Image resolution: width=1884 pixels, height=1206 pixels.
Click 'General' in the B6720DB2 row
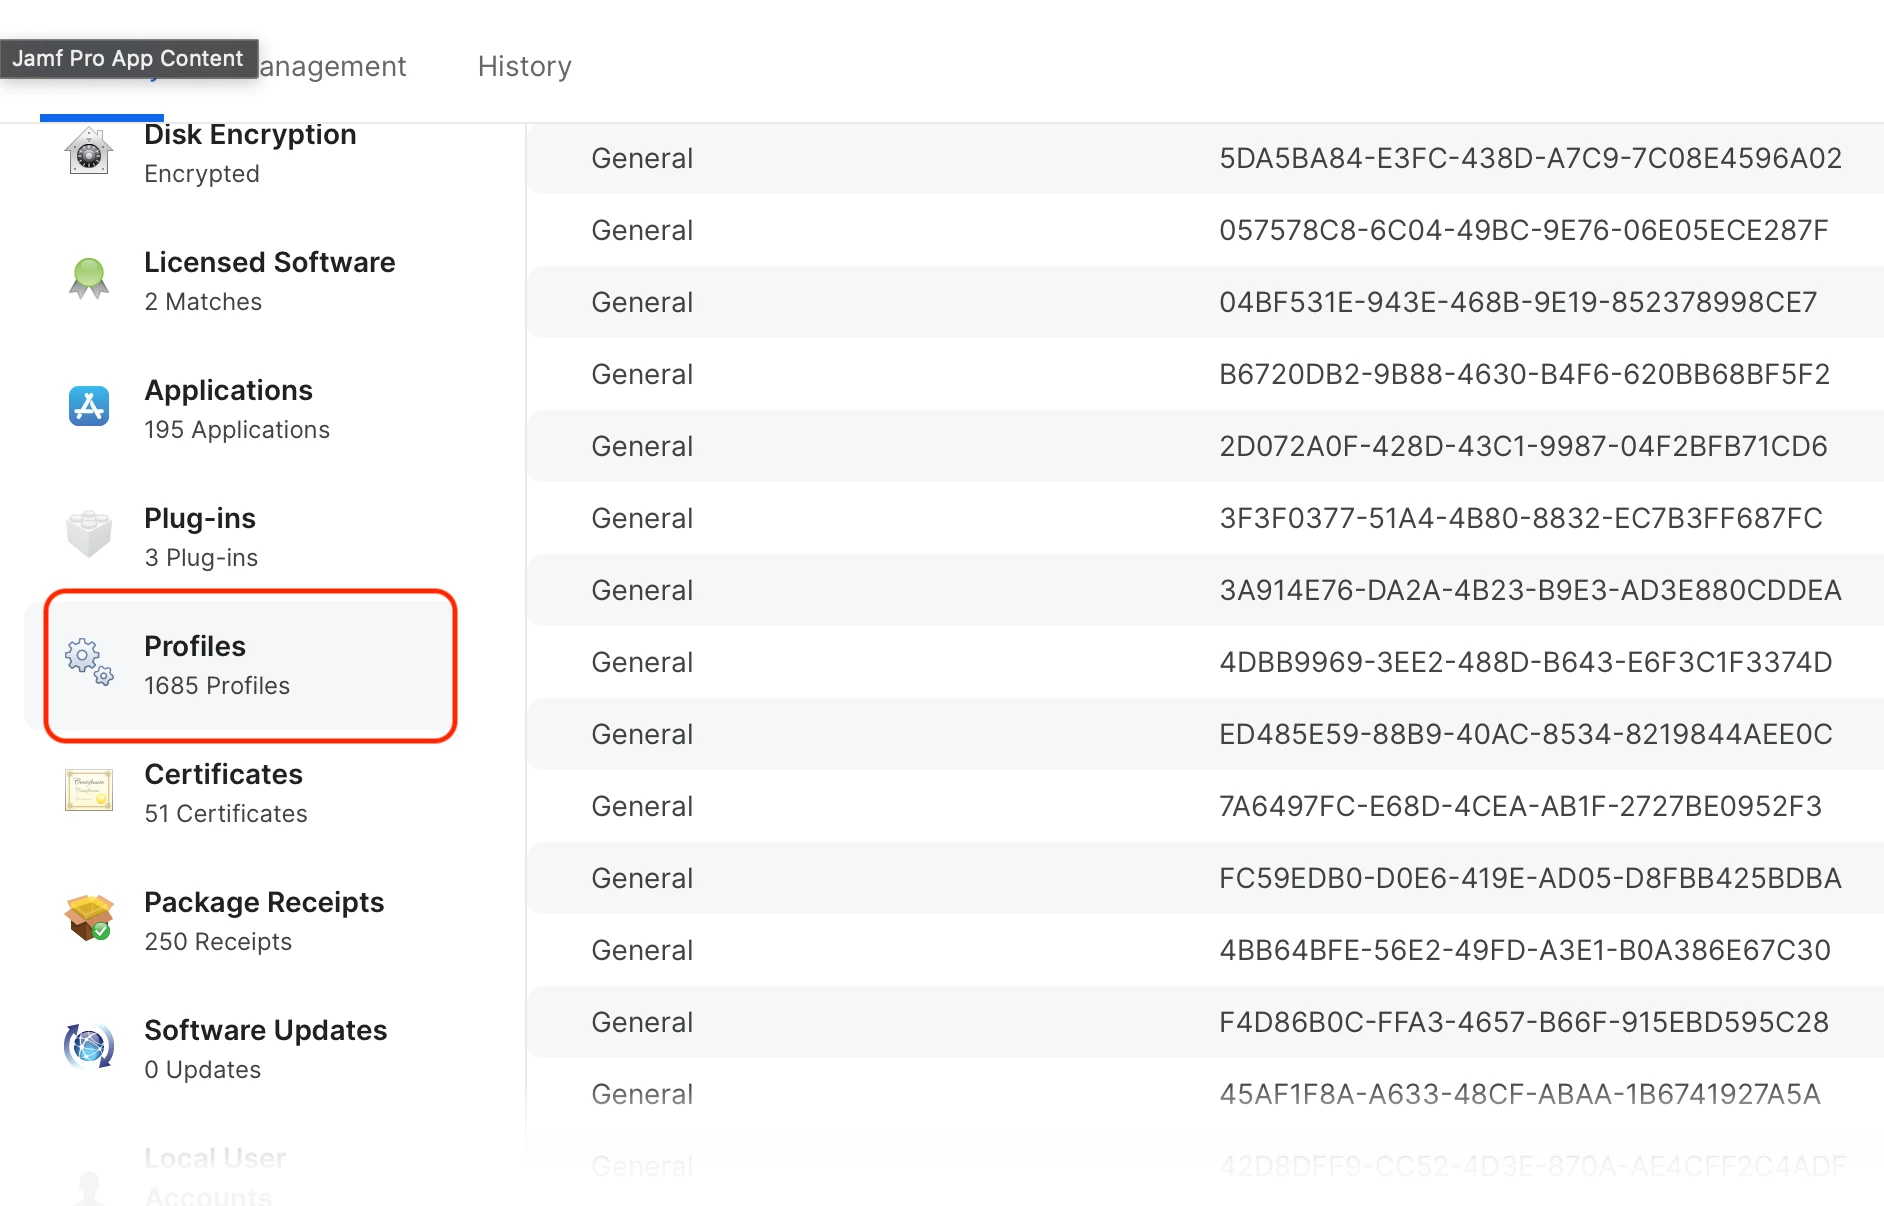[642, 374]
